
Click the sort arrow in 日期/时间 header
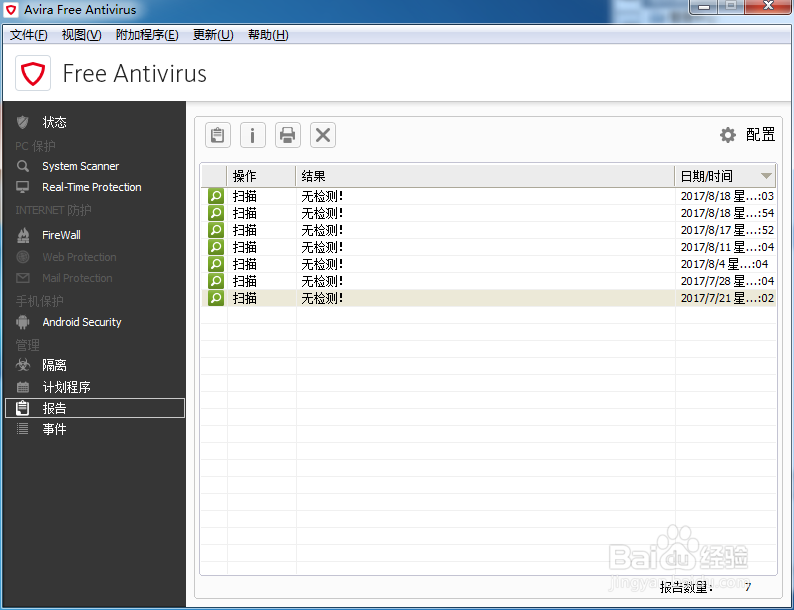pyautogui.click(x=766, y=176)
